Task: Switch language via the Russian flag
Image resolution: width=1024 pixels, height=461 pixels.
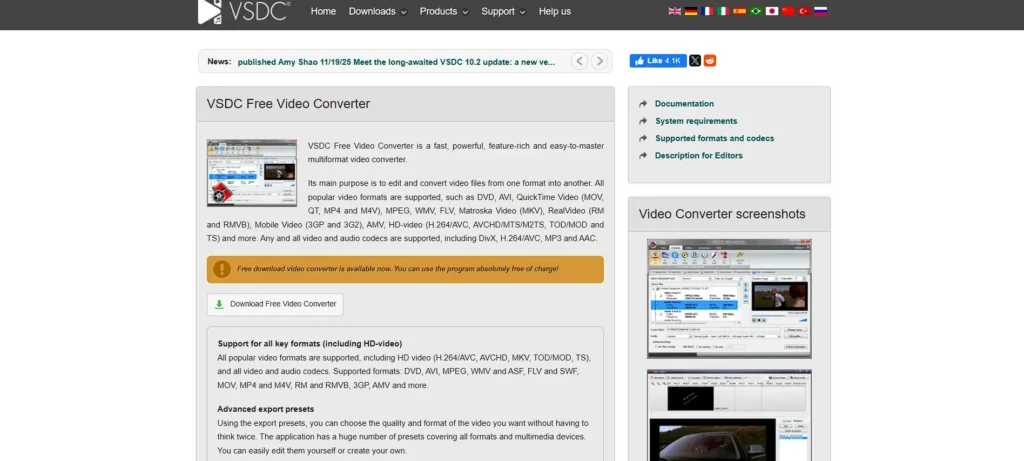Action: [821, 11]
